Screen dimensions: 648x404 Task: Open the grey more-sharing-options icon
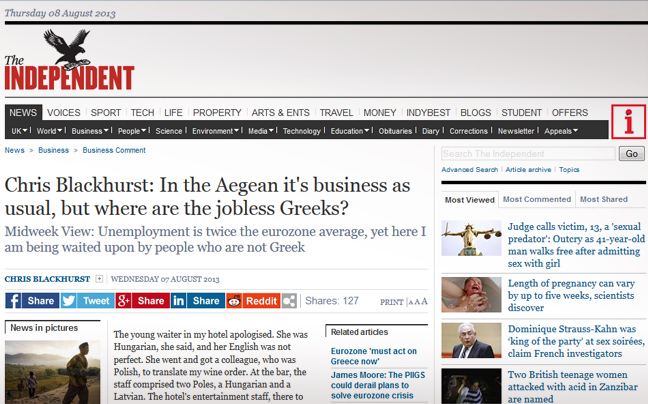[x=289, y=301]
